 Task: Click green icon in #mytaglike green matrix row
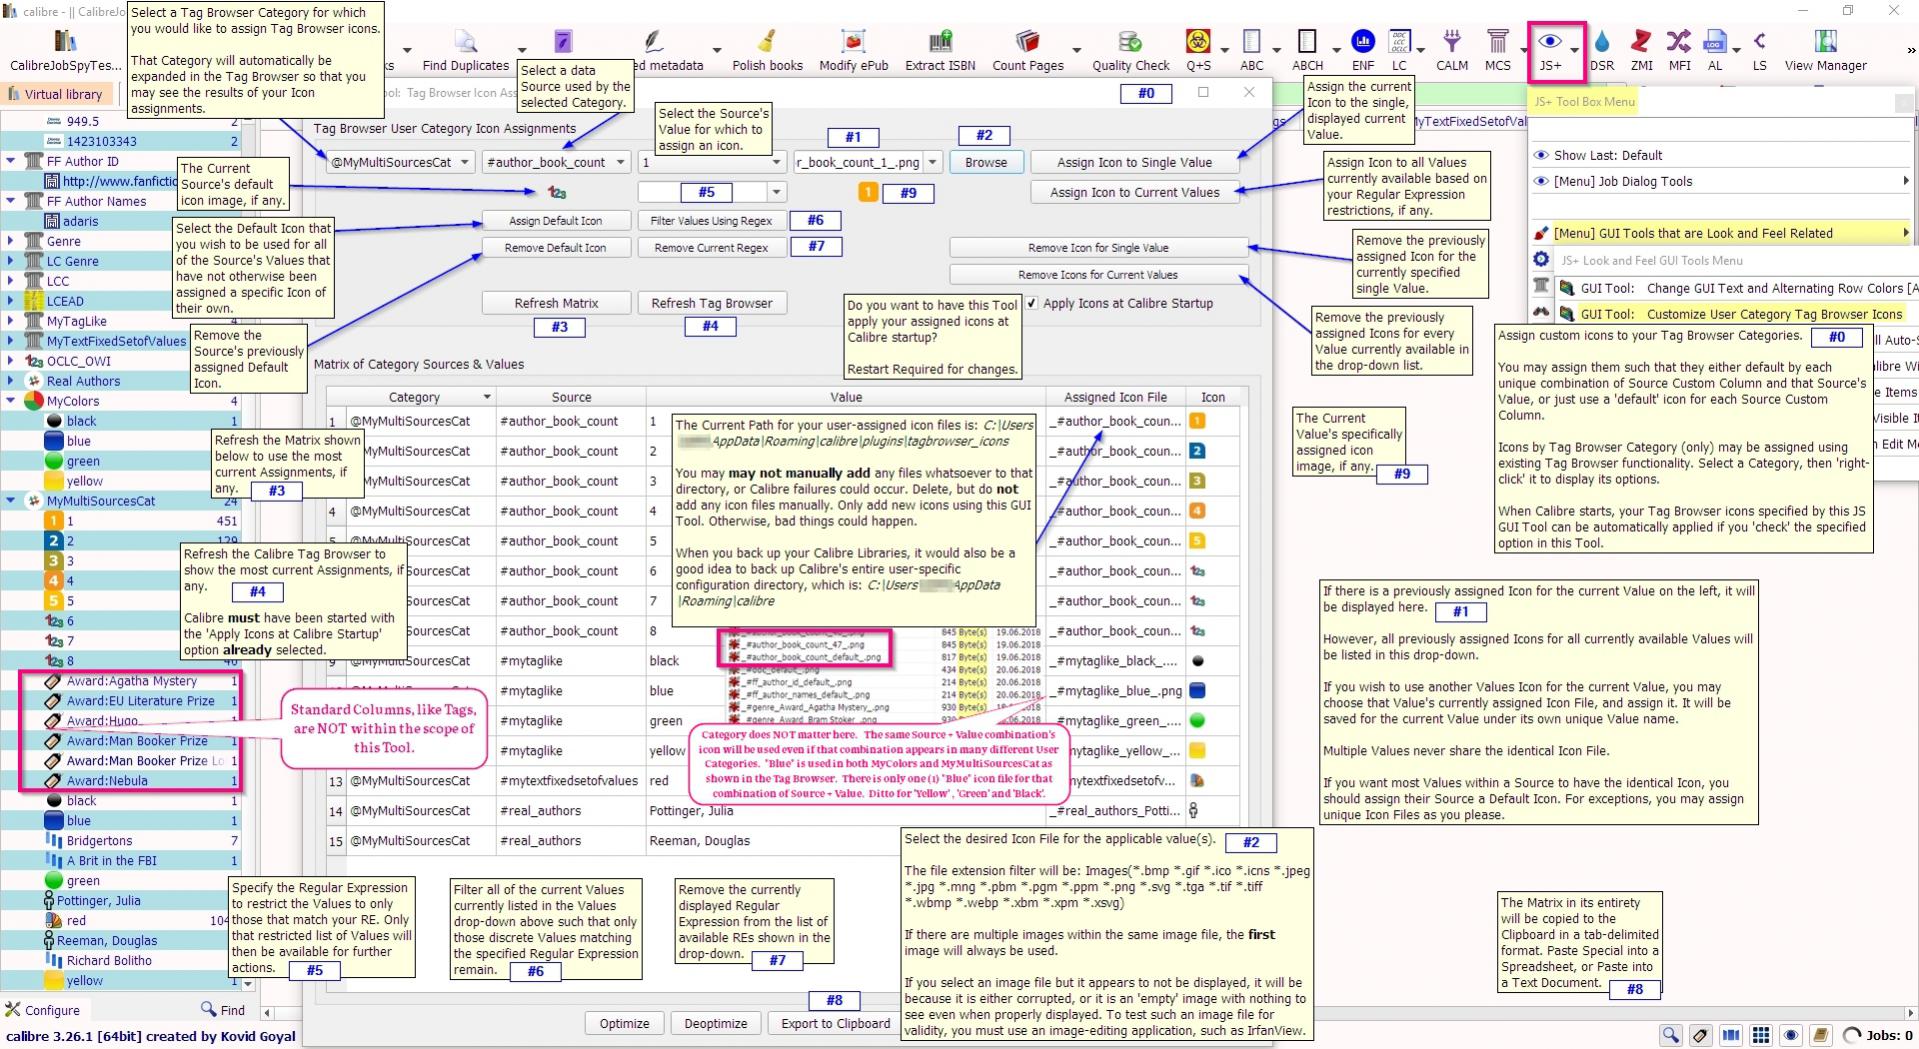tap(1197, 721)
